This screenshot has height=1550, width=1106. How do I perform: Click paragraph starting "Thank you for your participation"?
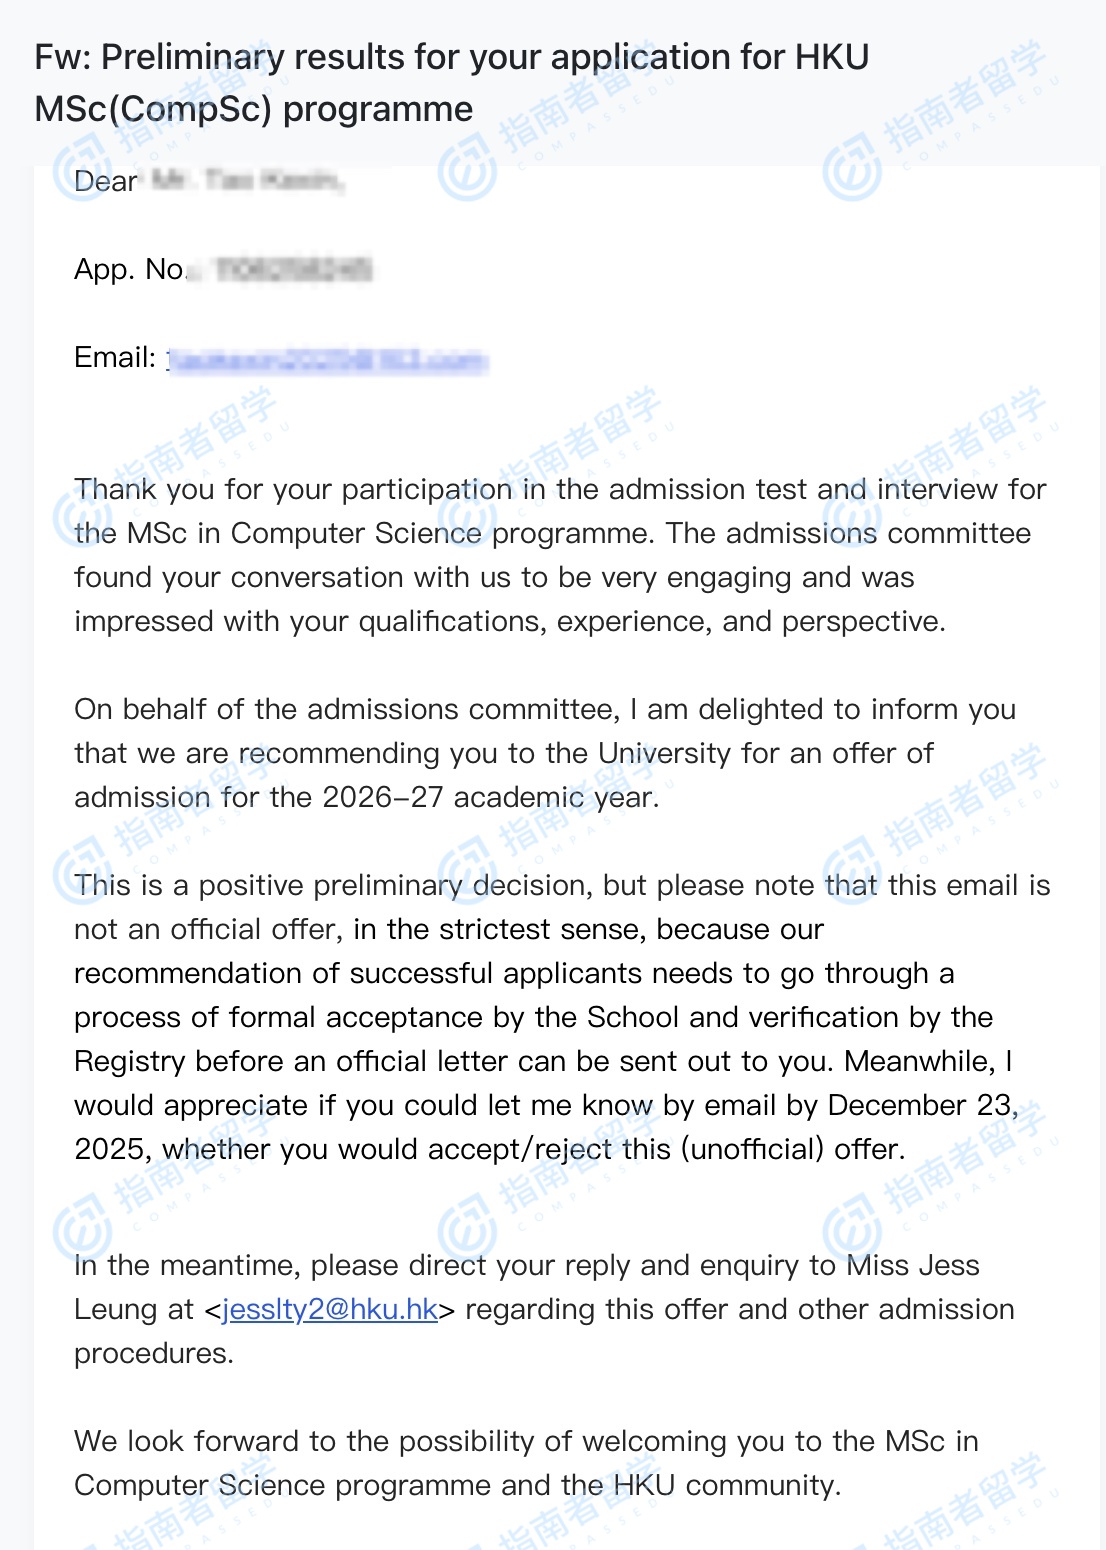[560, 555]
